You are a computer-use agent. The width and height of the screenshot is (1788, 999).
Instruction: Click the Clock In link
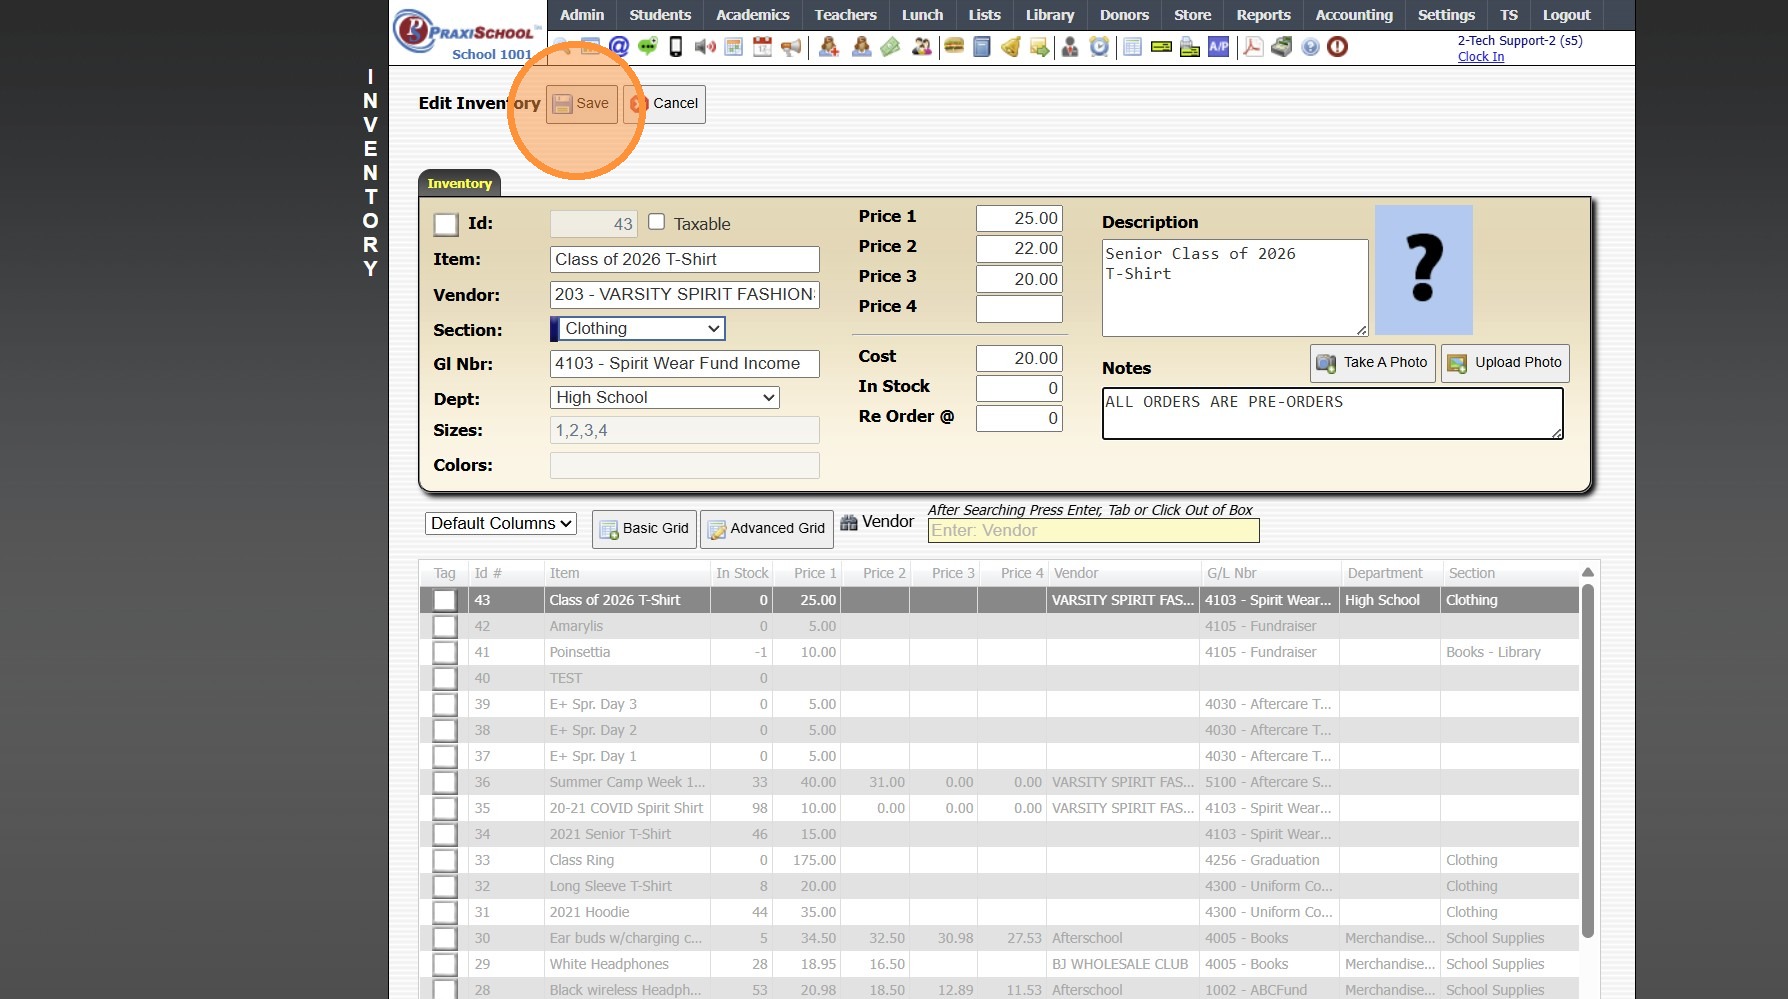pos(1480,57)
